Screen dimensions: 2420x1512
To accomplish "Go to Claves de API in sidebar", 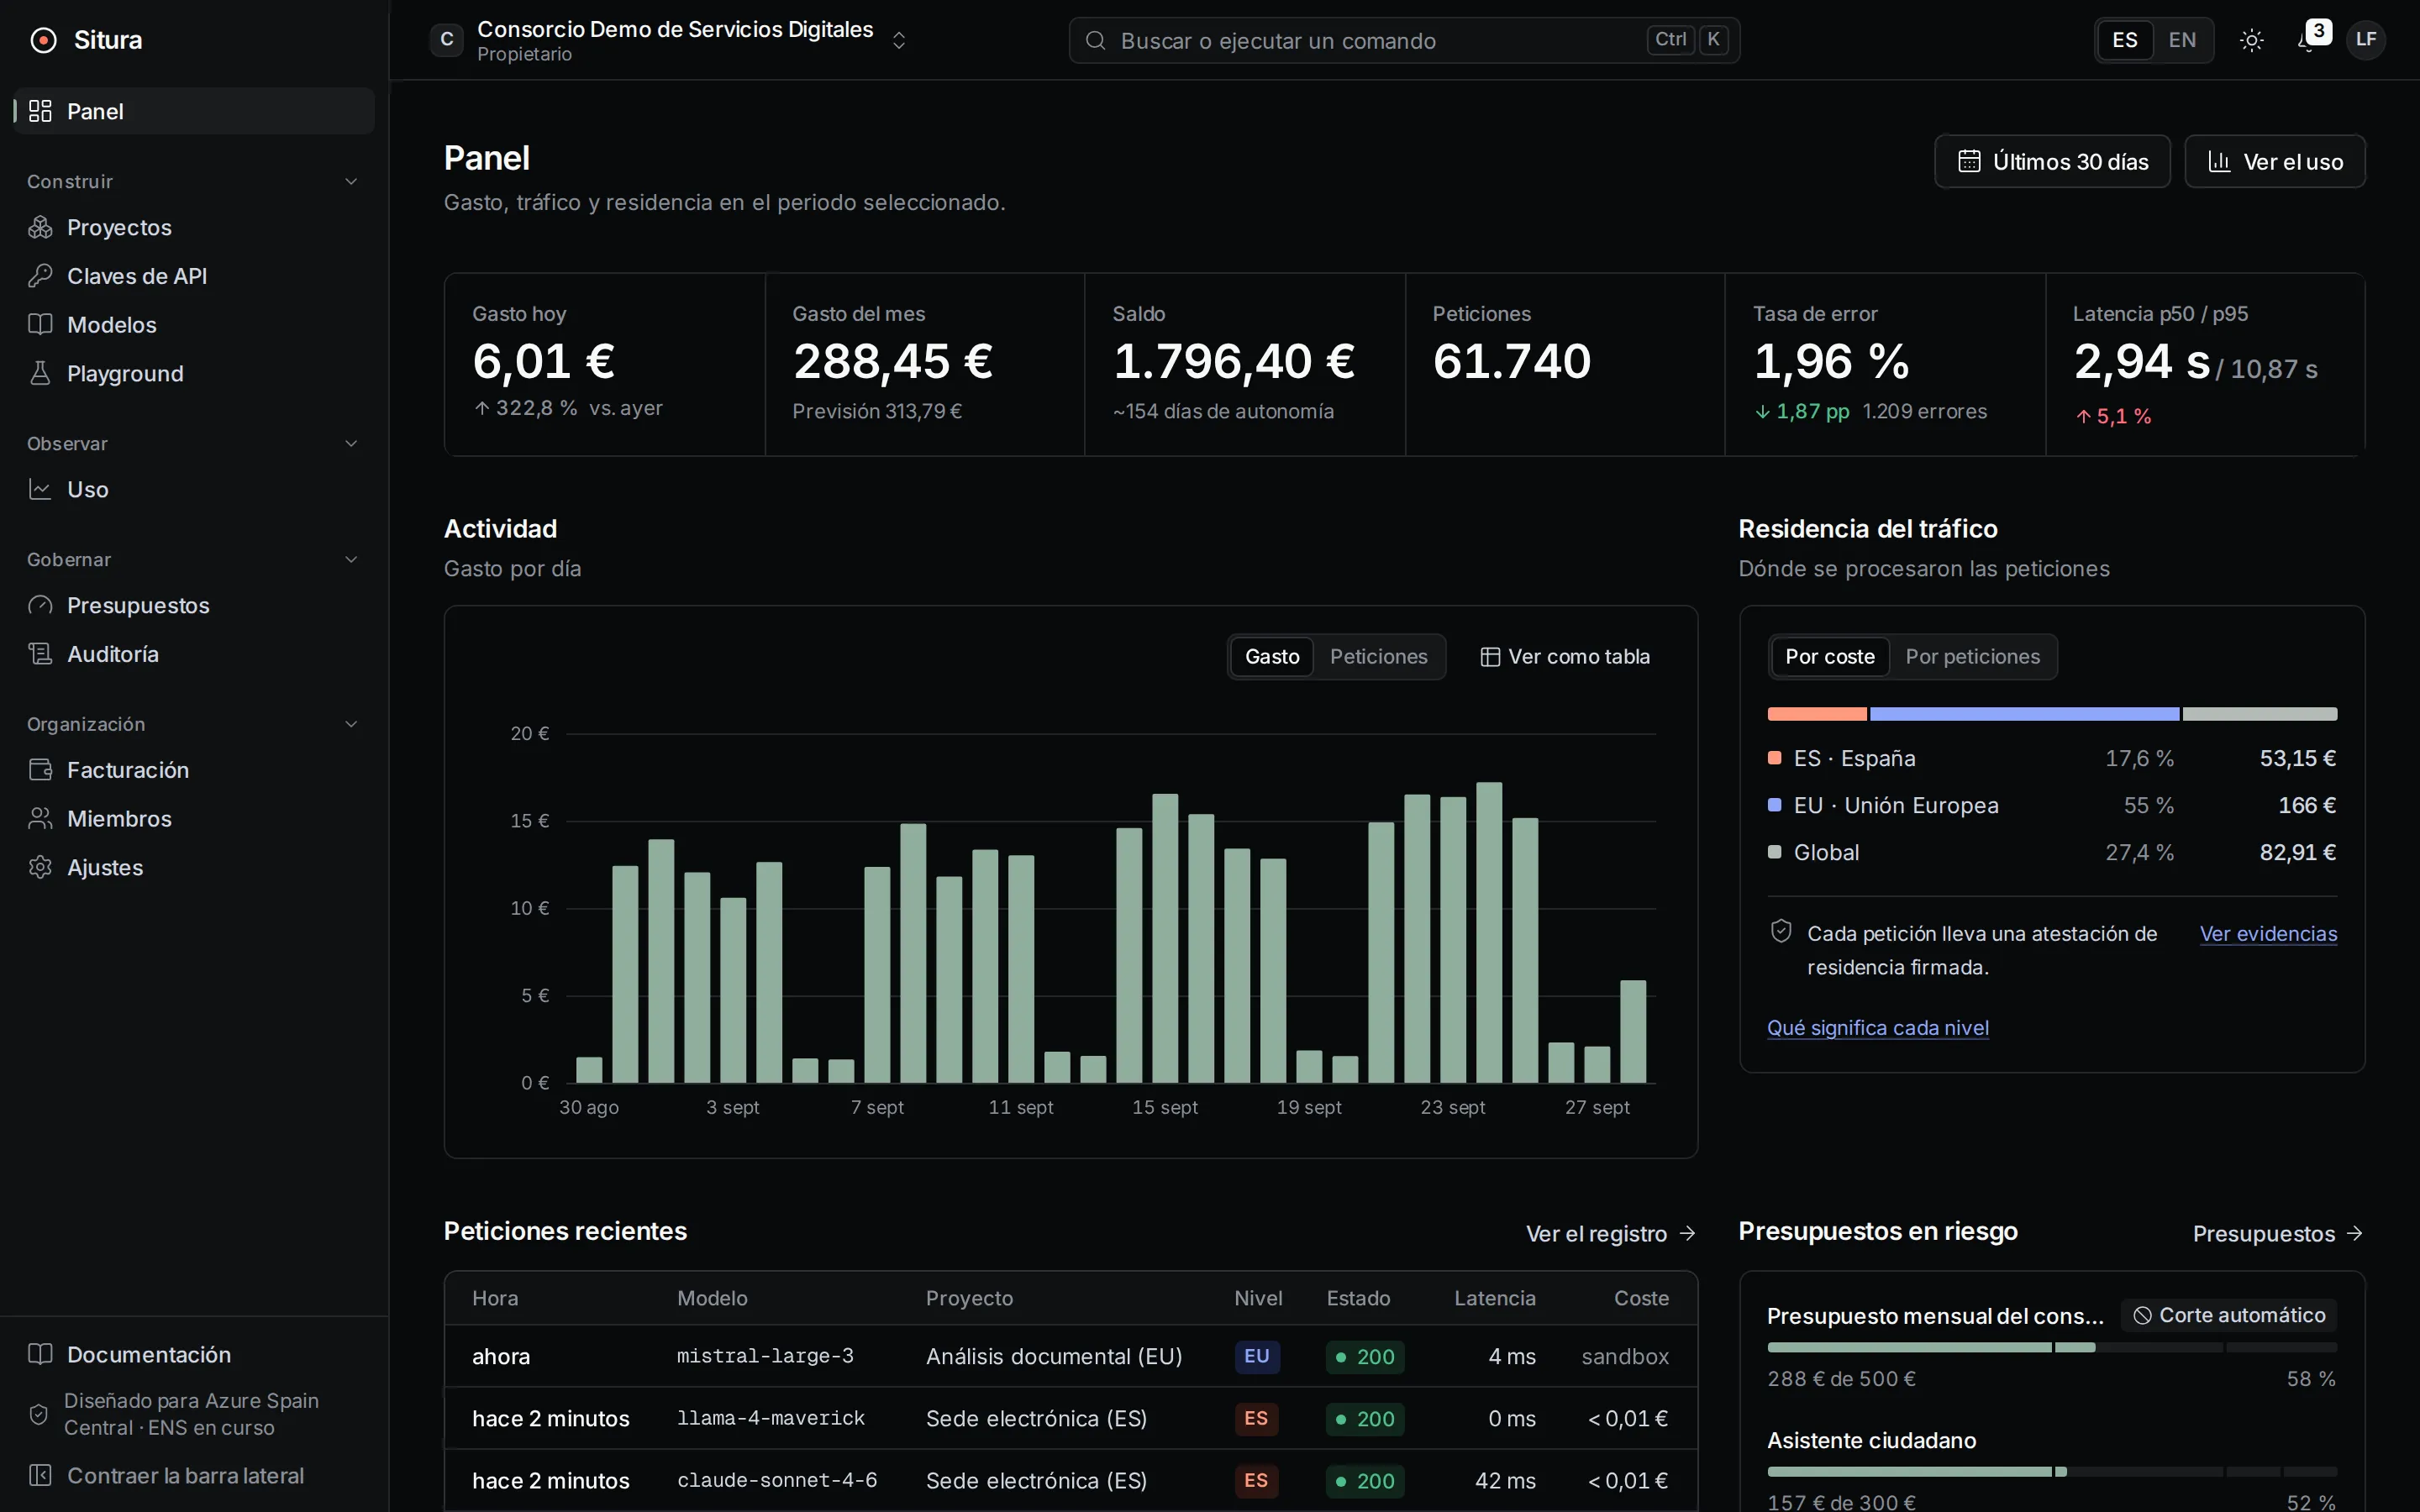I will coord(194,275).
